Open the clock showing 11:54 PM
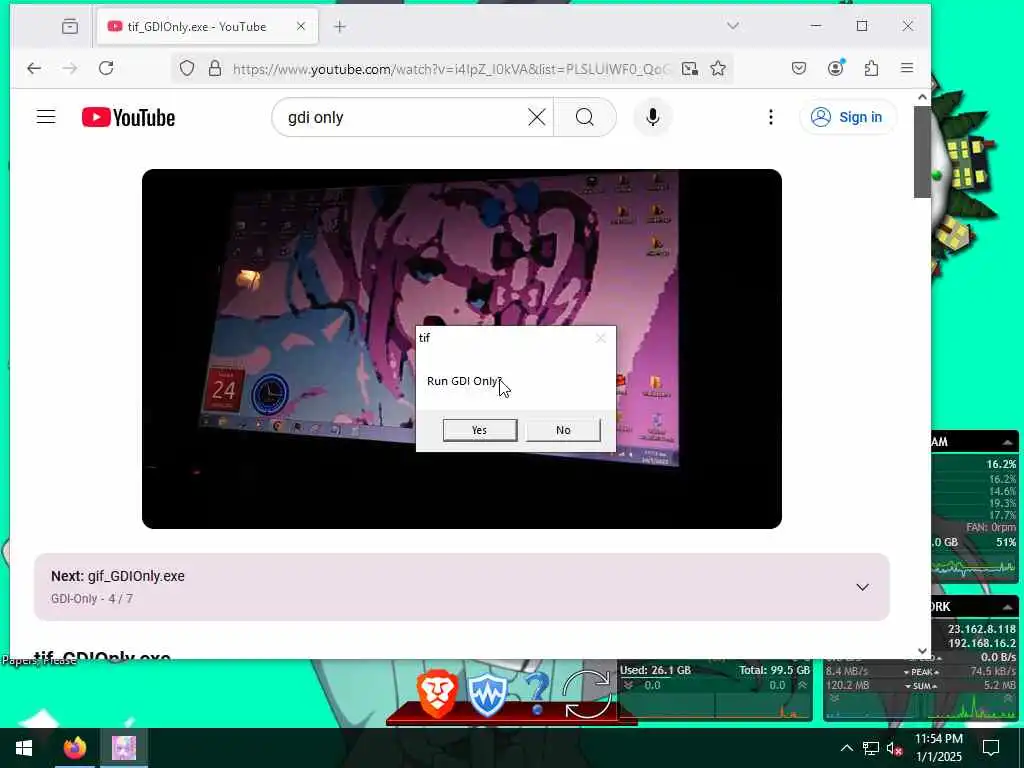1024x768 pixels. click(x=938, y=748)
